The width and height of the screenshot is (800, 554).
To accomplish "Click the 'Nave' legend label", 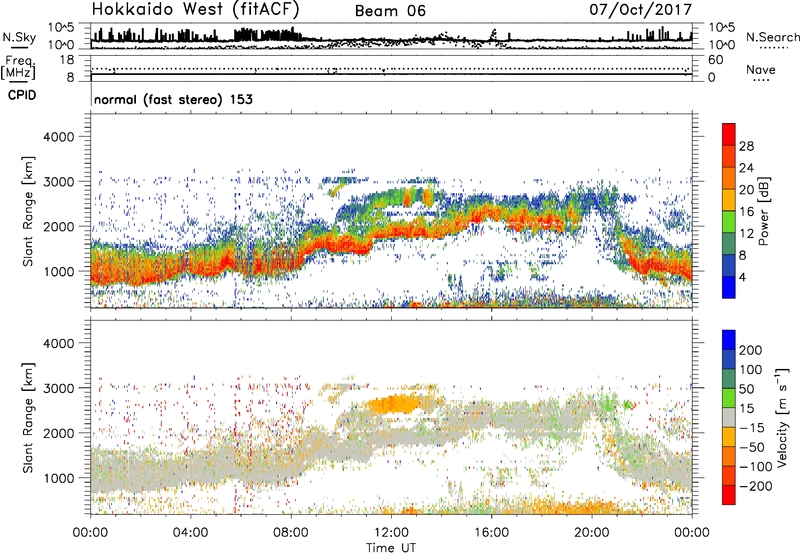I will 760,69.
